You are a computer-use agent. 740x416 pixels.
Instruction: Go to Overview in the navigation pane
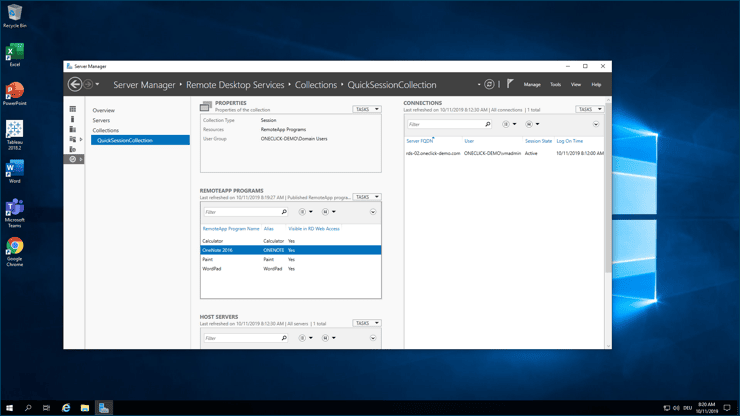(104, 110)
